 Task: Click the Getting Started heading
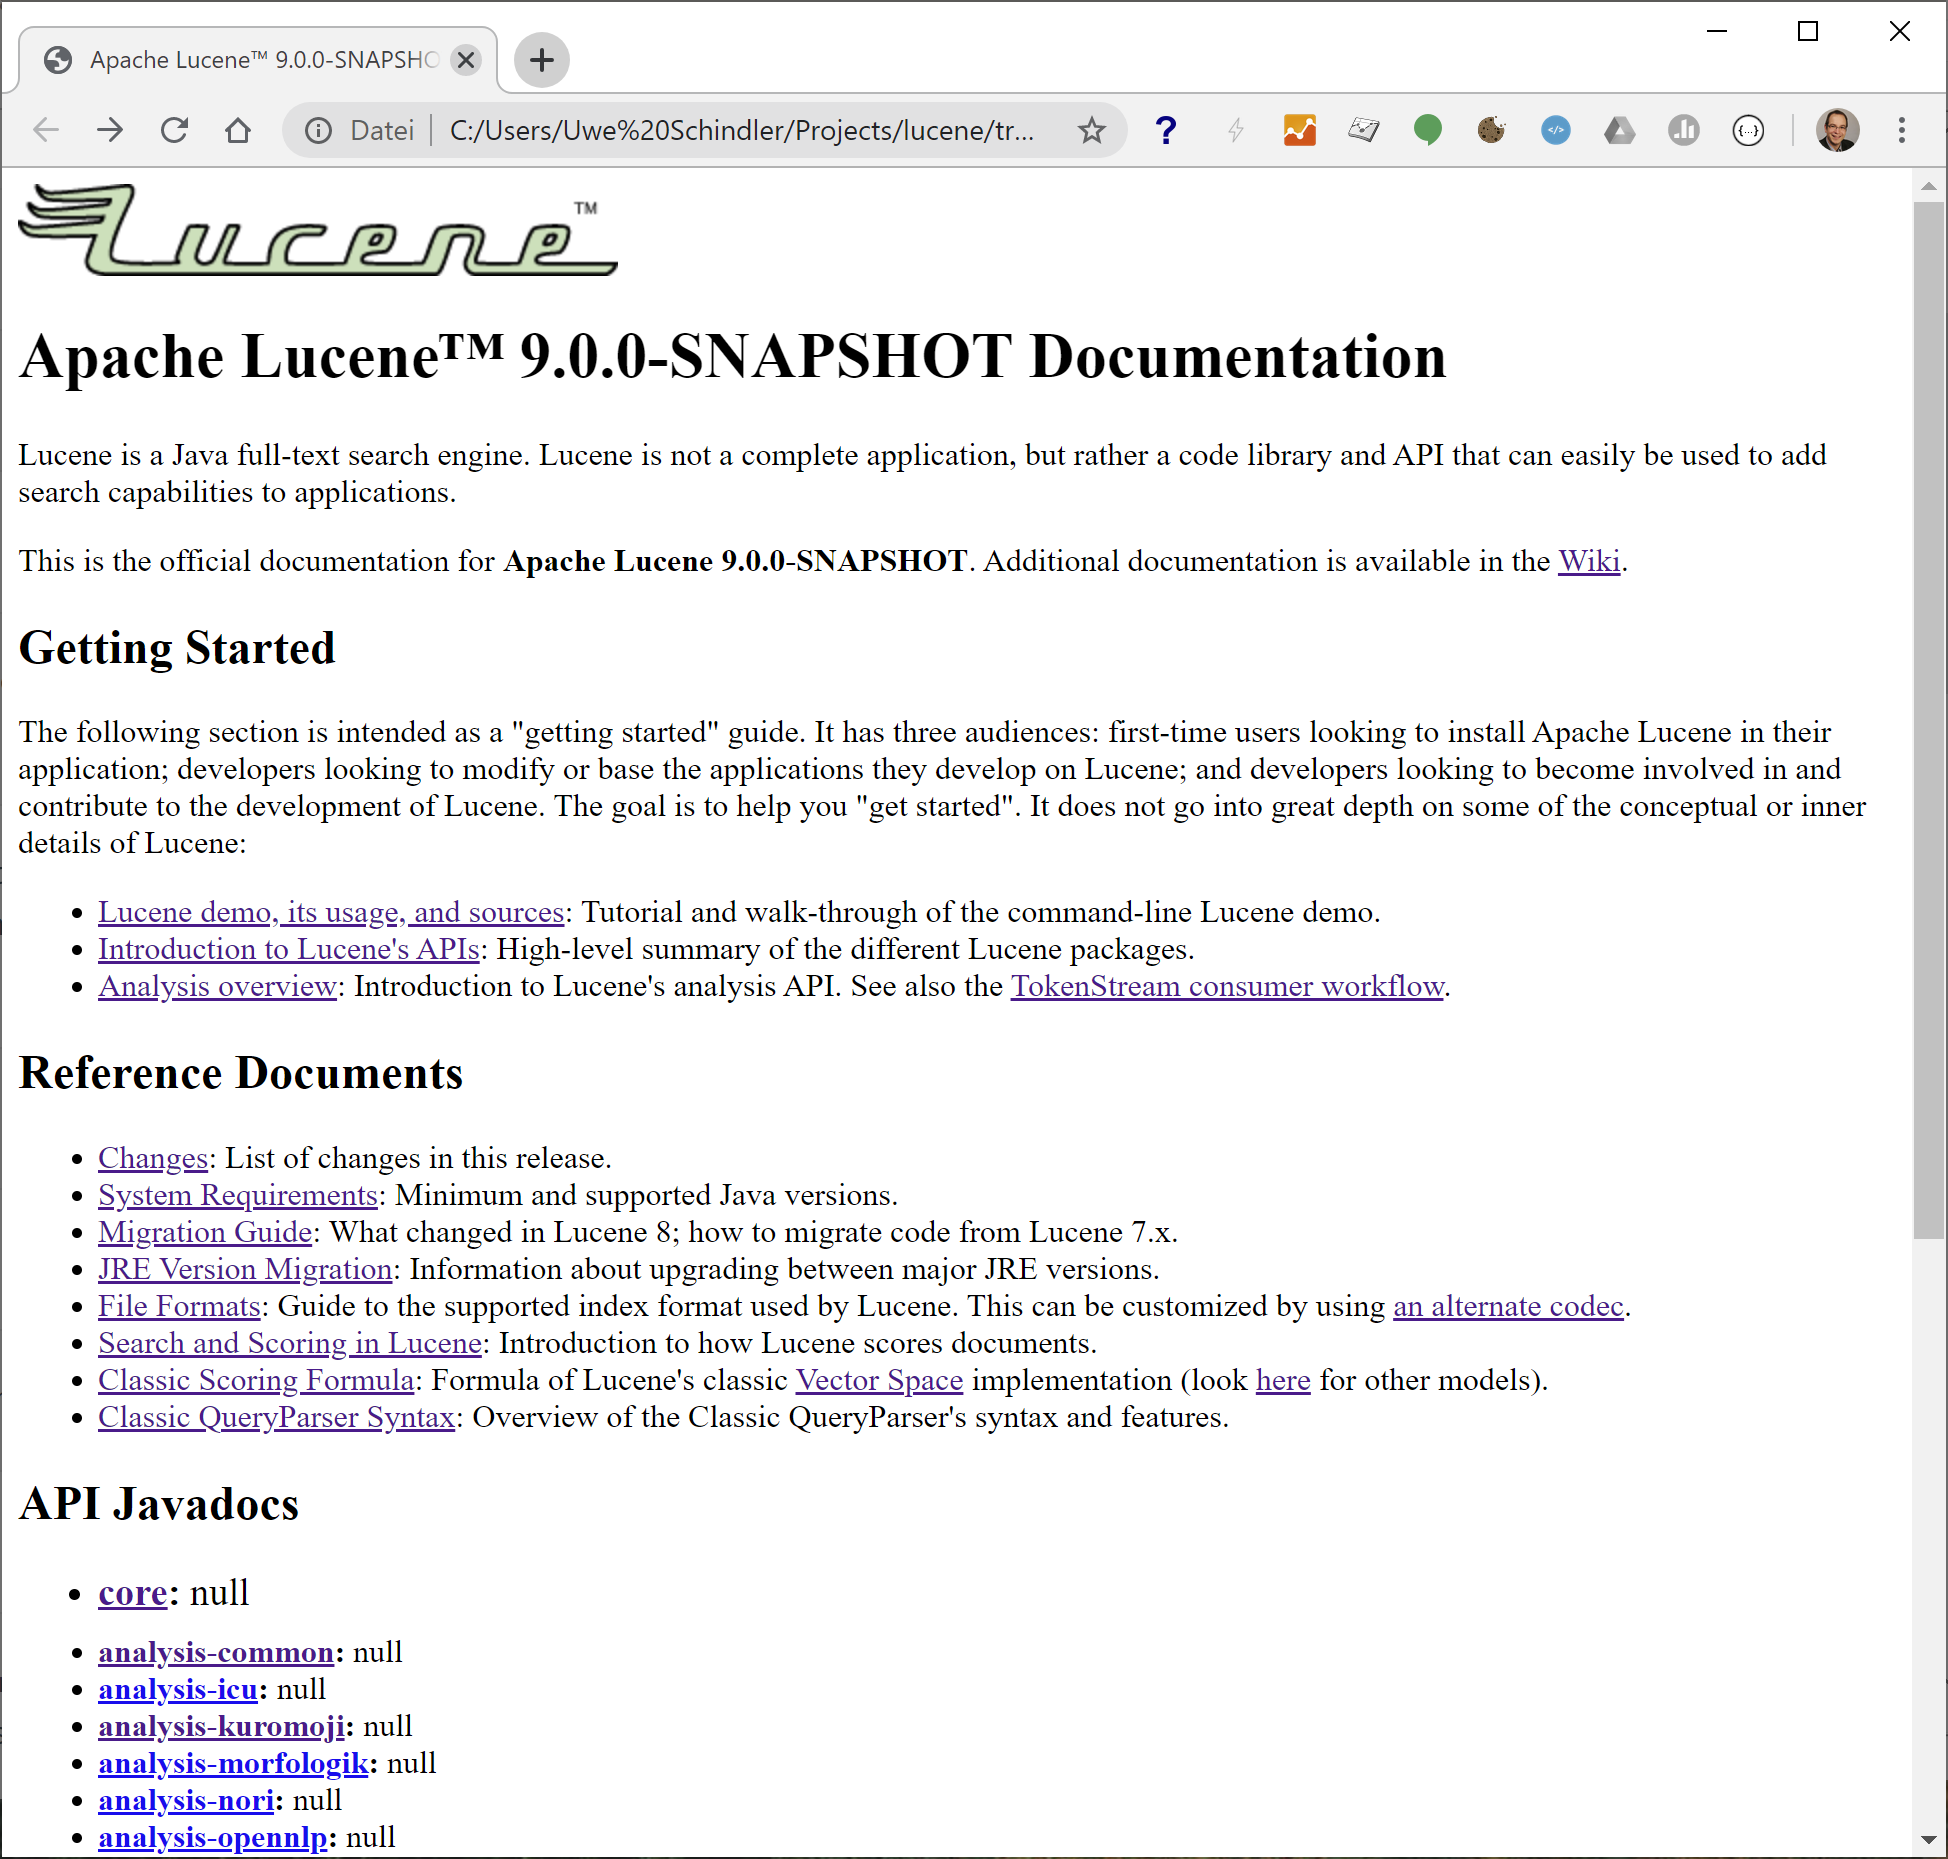(177, 648)
